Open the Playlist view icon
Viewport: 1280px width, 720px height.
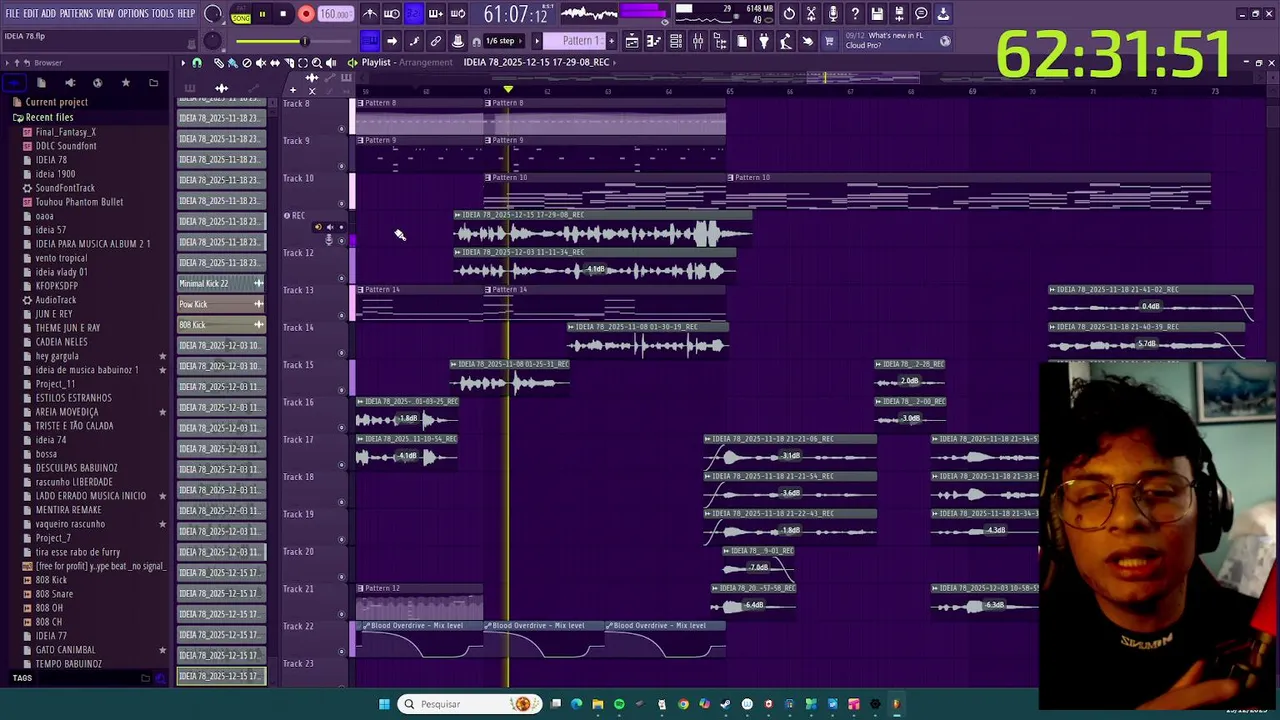[x=632, y=41]
